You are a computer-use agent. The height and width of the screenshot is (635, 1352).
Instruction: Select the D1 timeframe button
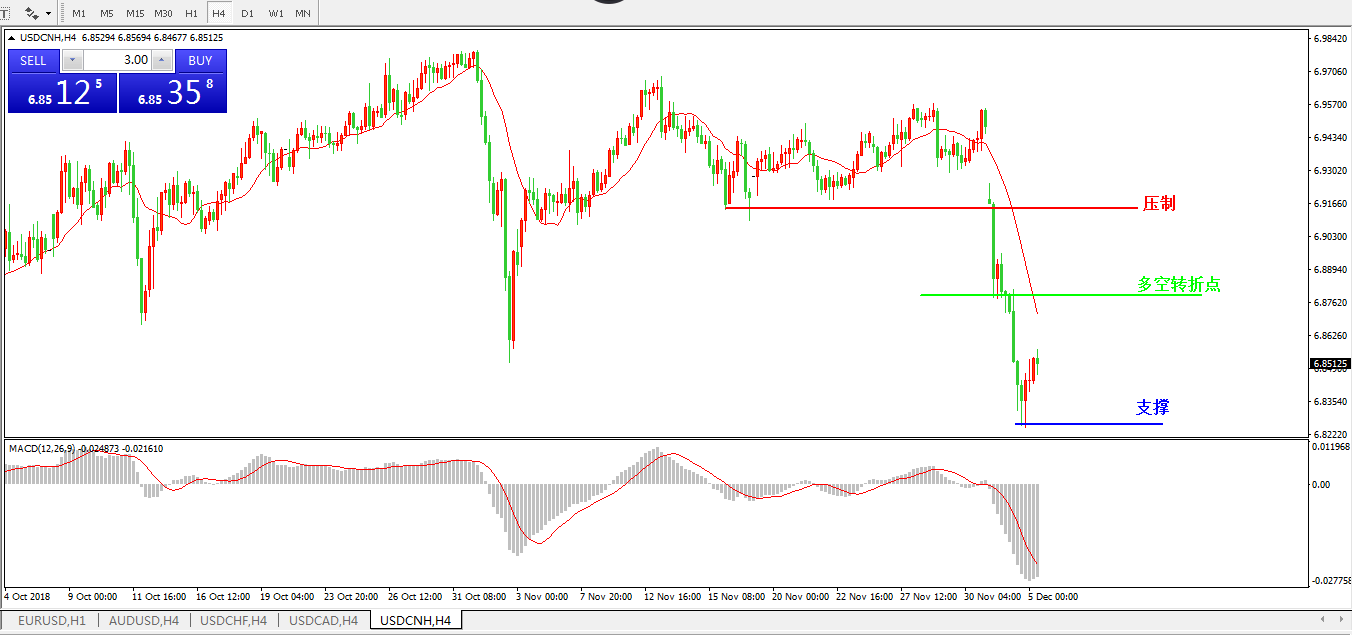pyautogui.click(x=247, y=13)
